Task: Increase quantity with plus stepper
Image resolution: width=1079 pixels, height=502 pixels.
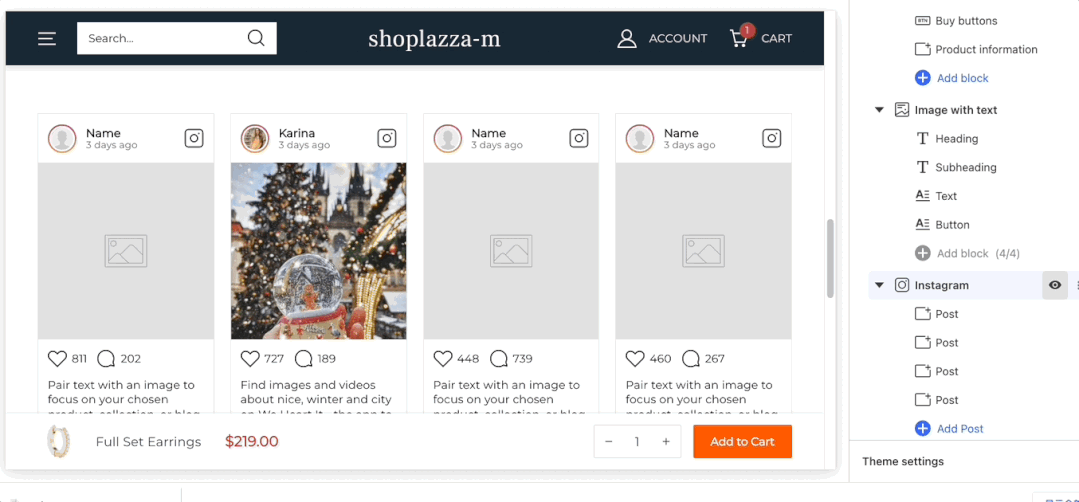Action: tap(666, 442)
